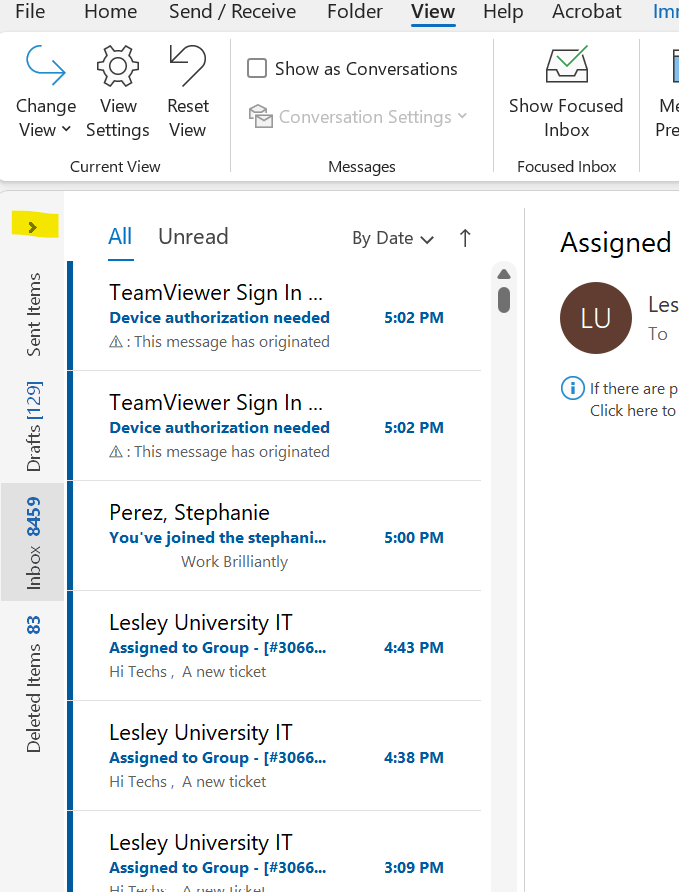Select the View ribbon tab
The width and height of the screenshot is (679, 892).
coord(433,12)
